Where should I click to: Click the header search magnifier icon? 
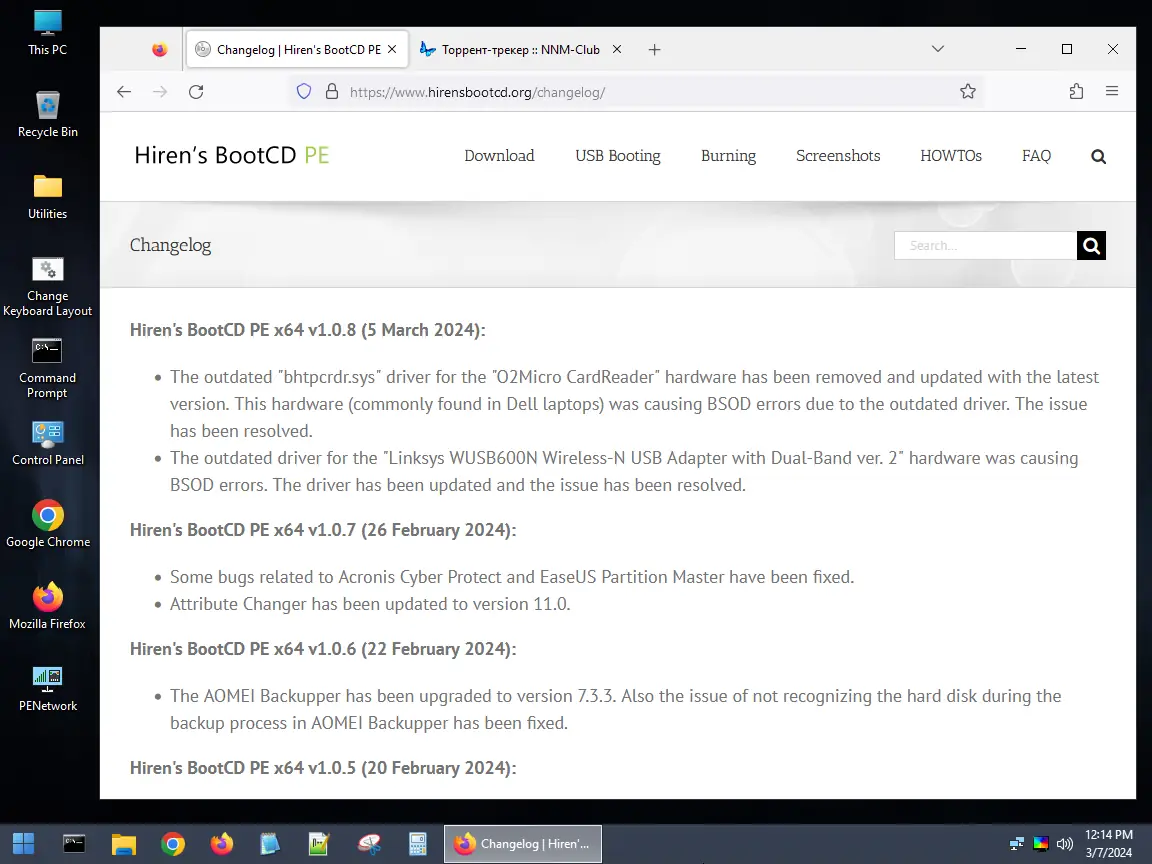pos(1098,156)
